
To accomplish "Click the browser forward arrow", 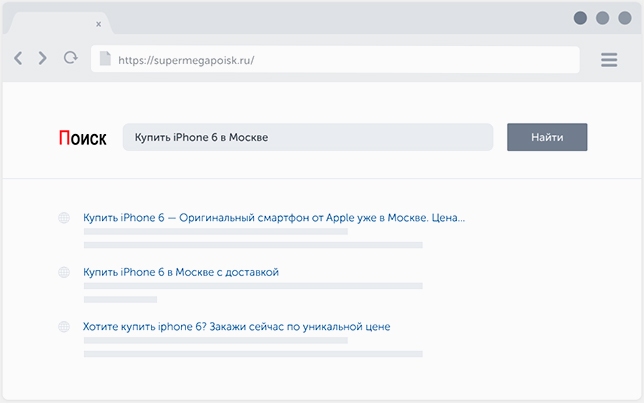I will pos(42,58).
